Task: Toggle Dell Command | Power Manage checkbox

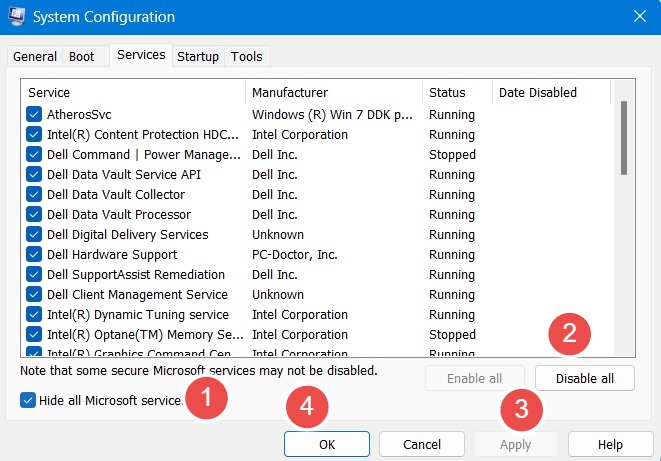Action: point(34,154)
